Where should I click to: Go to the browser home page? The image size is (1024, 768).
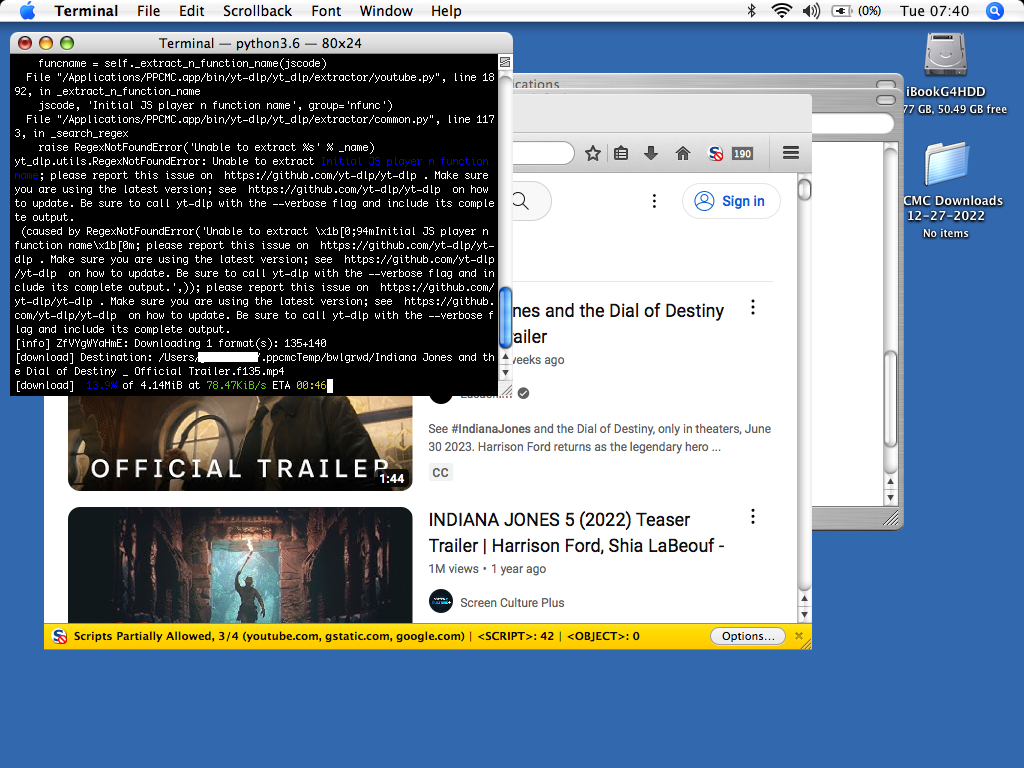(x=682, y=153)
